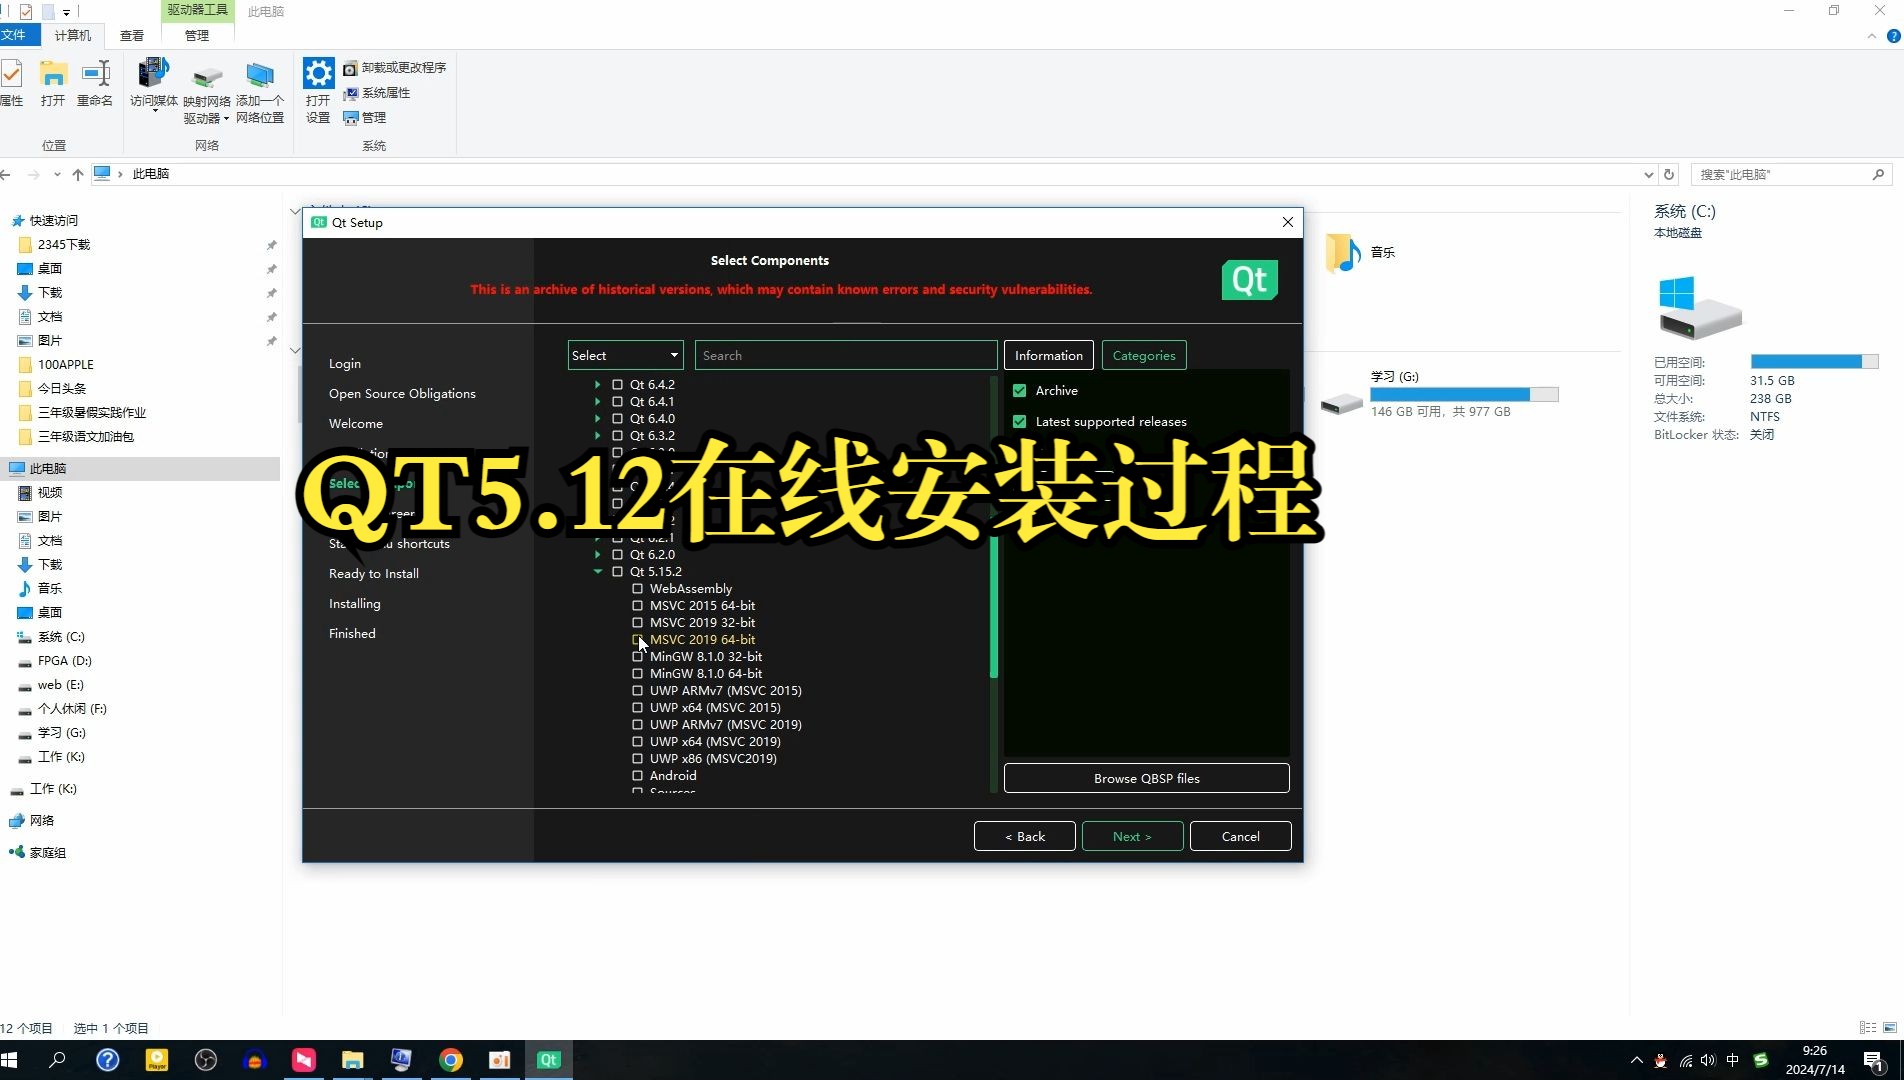Collapse the Qt 5.15.2 tree node

pyautogui.click(x=597, y=572)
